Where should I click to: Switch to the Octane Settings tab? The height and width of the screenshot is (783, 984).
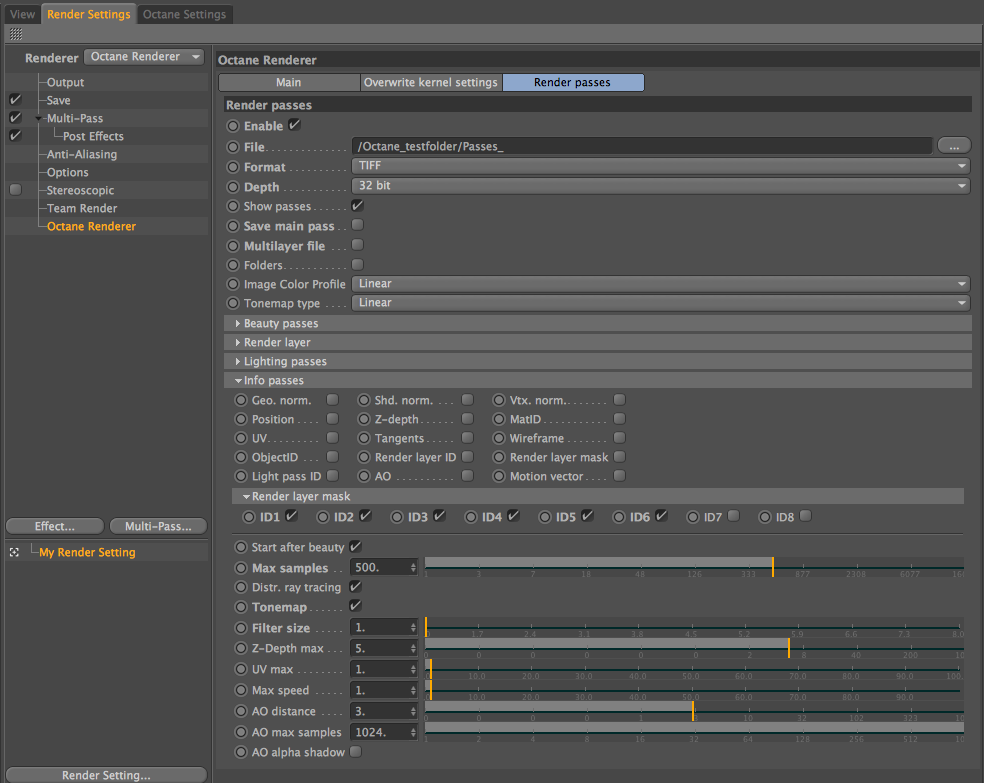184,14
